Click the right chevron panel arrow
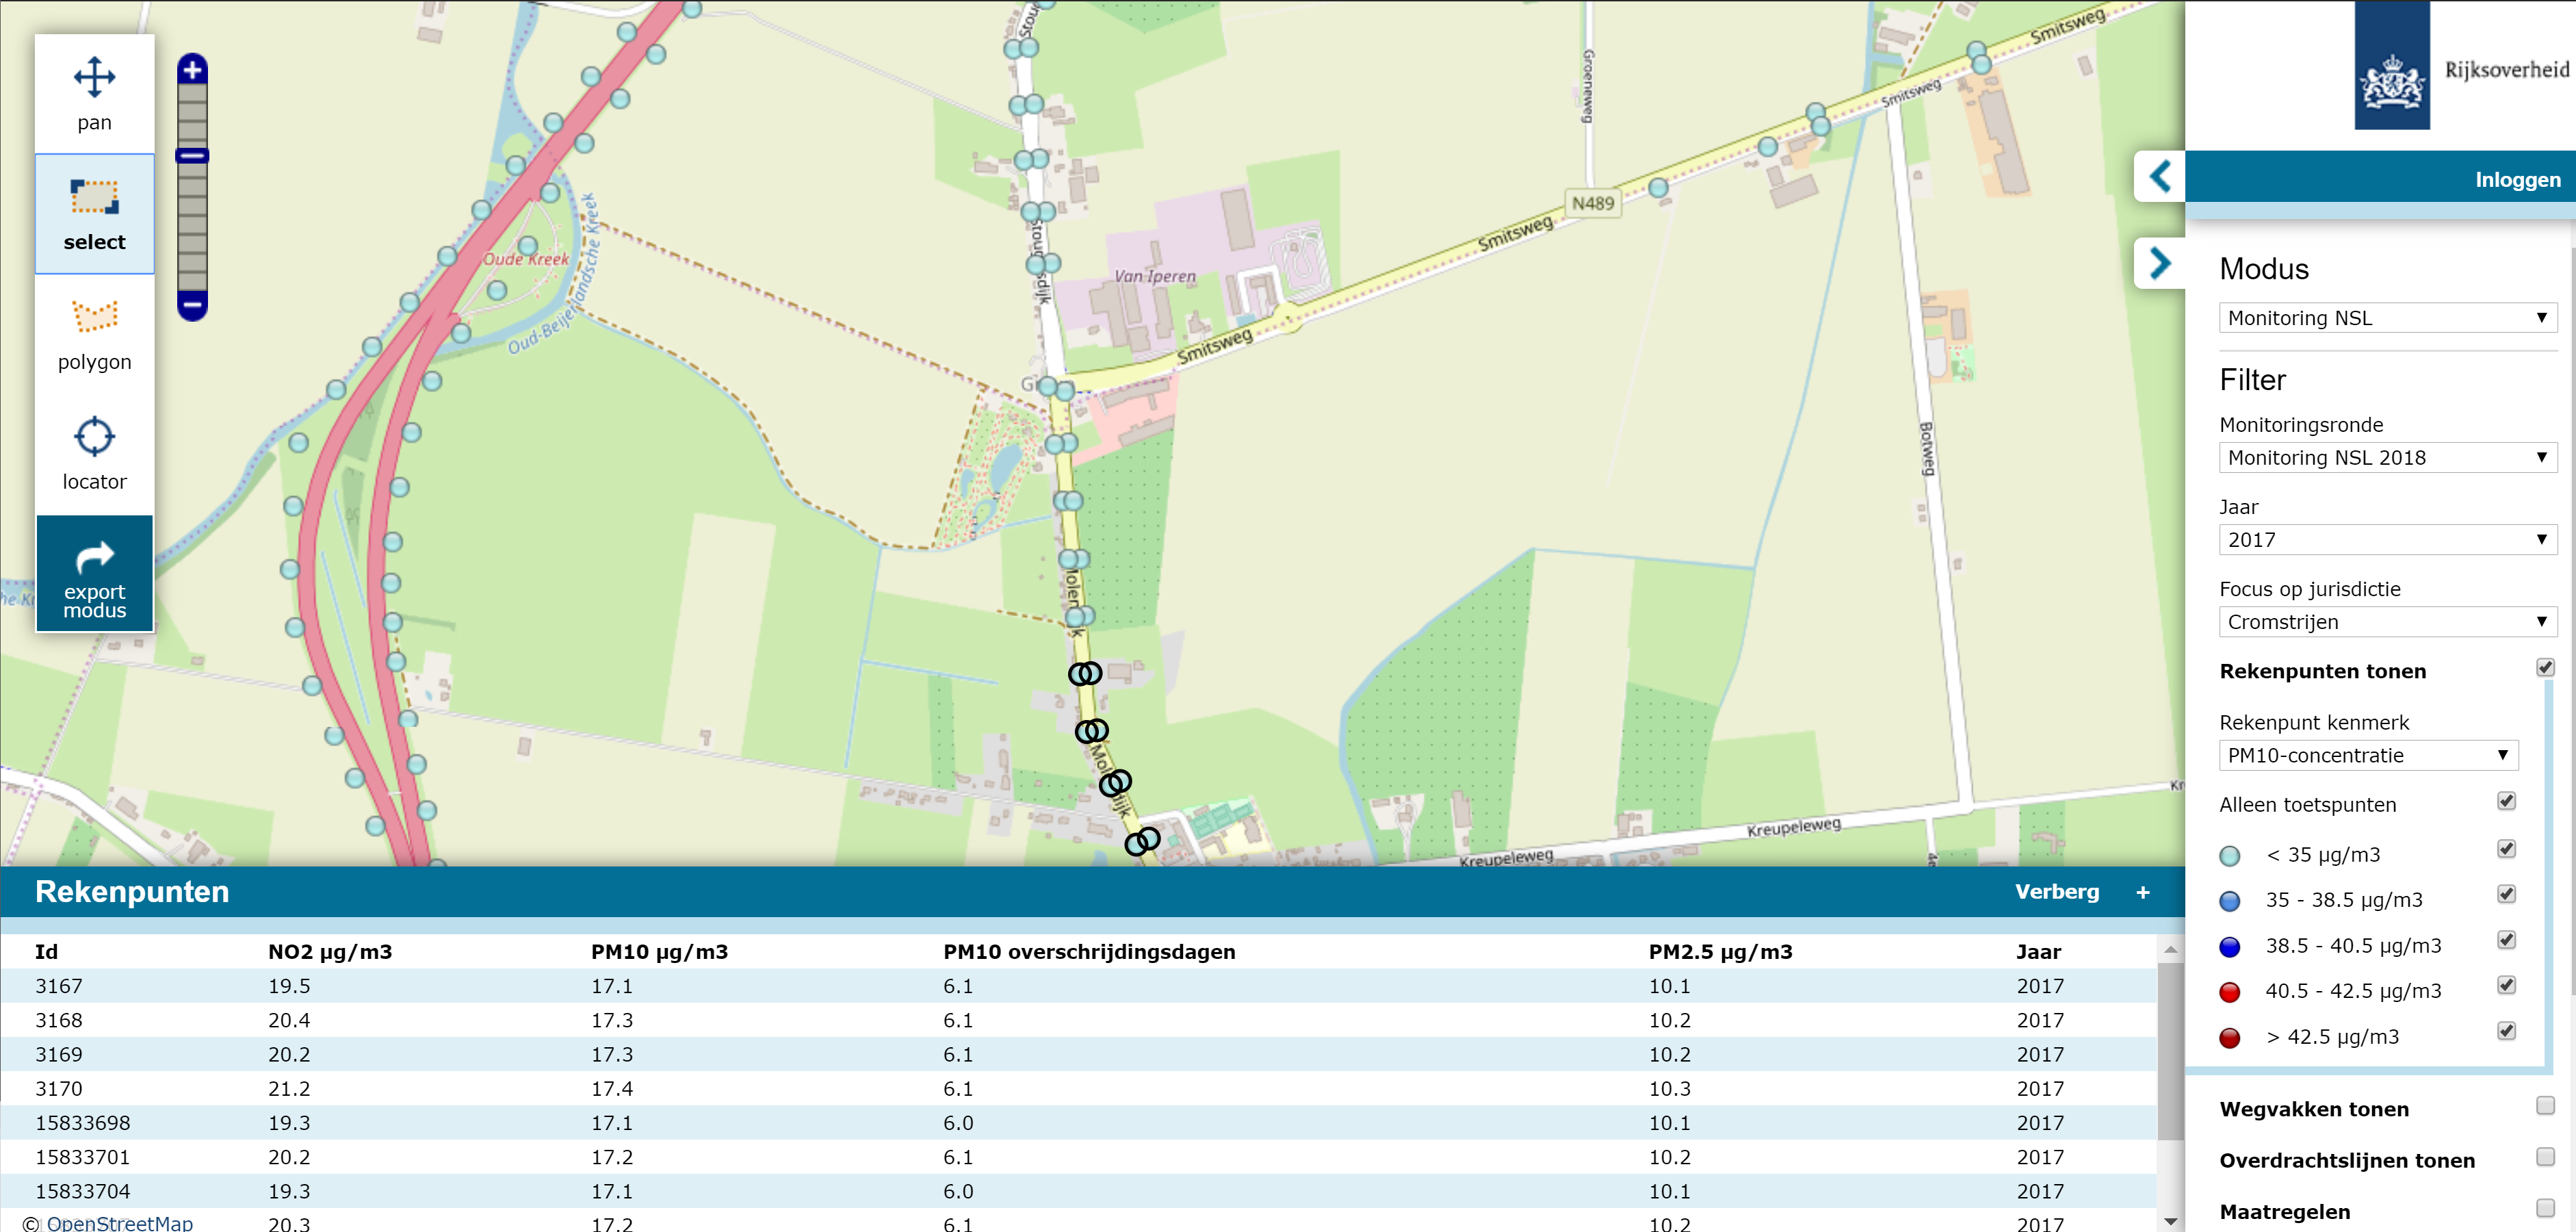The width and height of the screenshot is (2576, 1232). click(2159, 263)
